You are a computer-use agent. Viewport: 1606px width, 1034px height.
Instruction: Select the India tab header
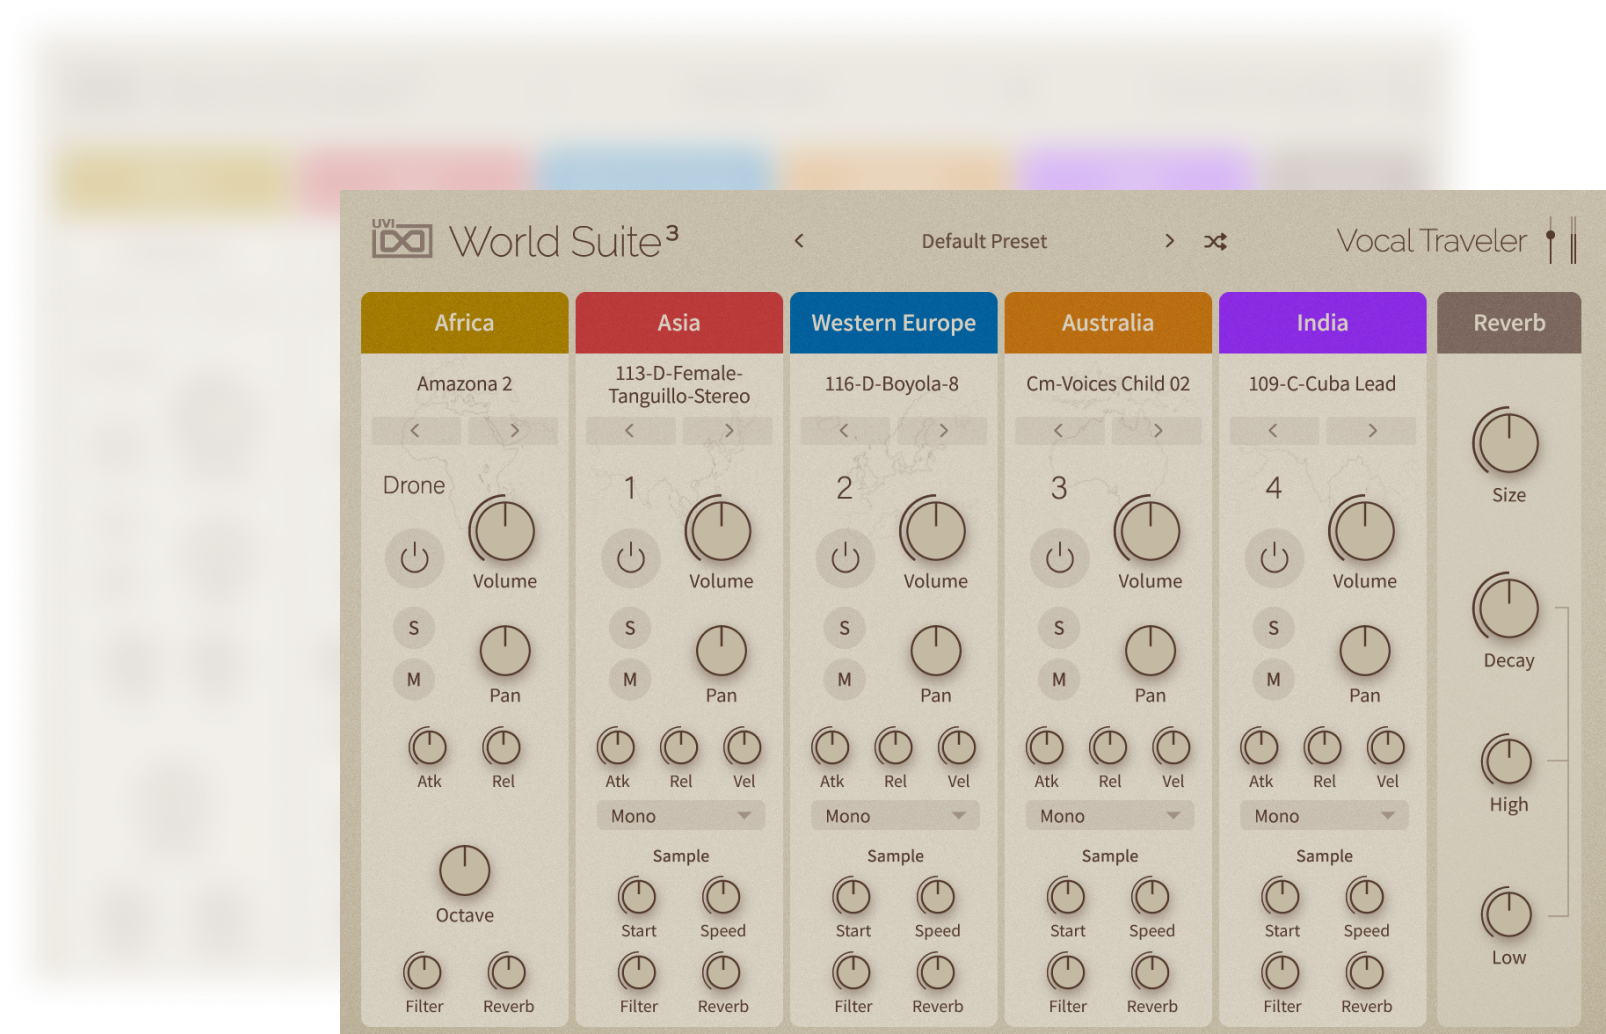click(x=1323, y=323)
